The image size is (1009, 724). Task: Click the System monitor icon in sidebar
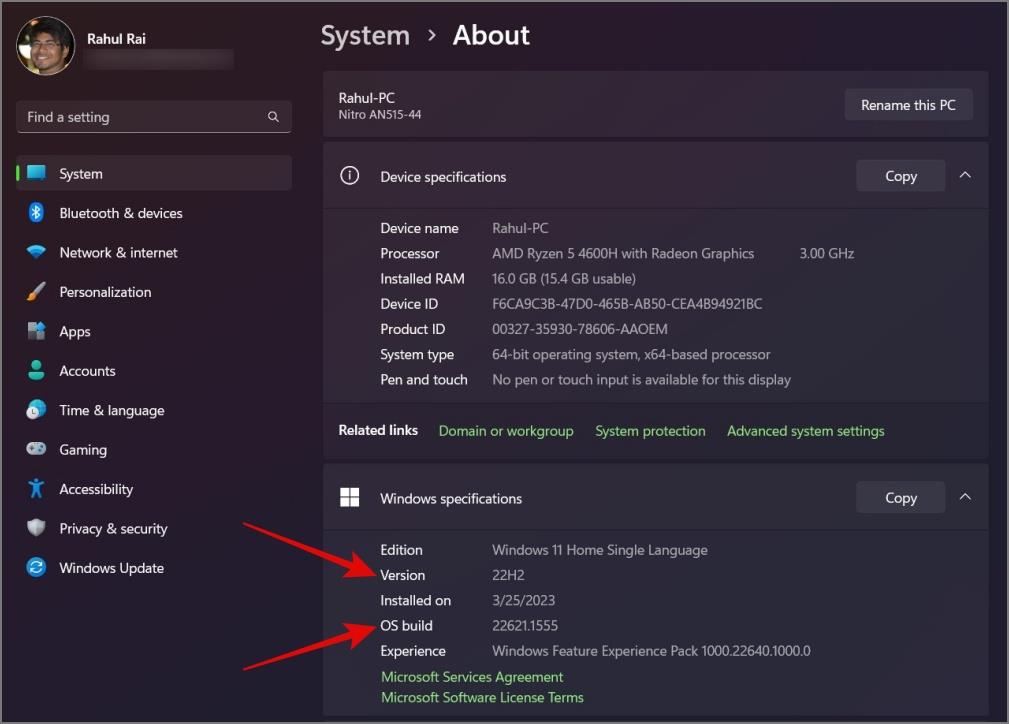[x=36, y=172]
